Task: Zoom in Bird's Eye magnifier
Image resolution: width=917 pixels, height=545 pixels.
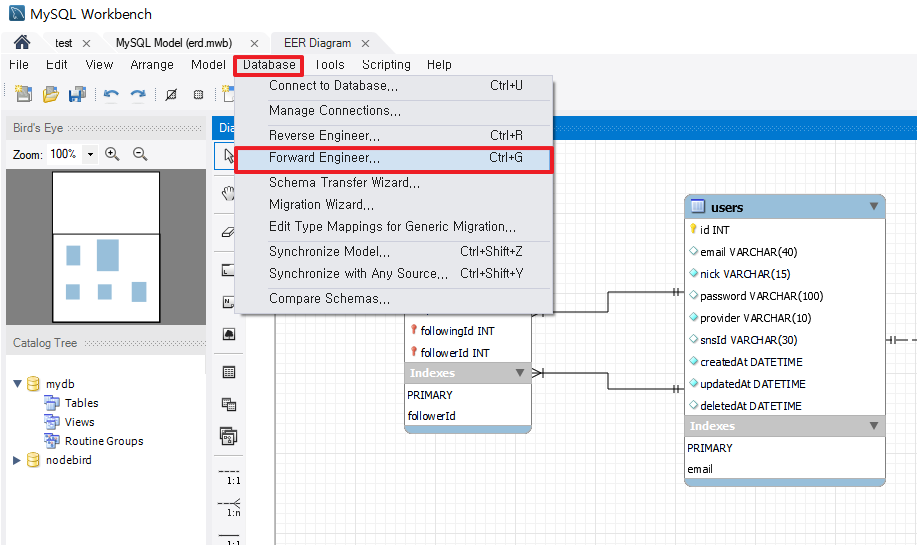Action: [112, 154]
